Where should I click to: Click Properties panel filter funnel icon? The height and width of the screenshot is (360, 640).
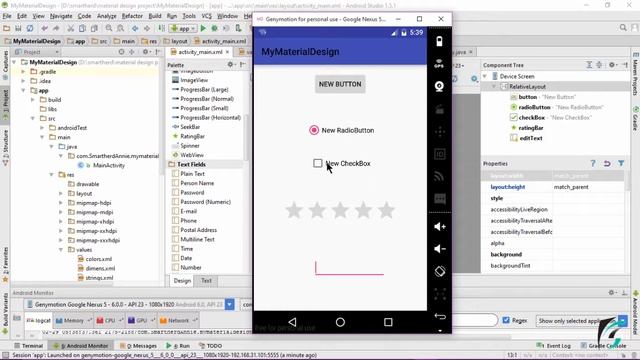click(x=621, y=163)
